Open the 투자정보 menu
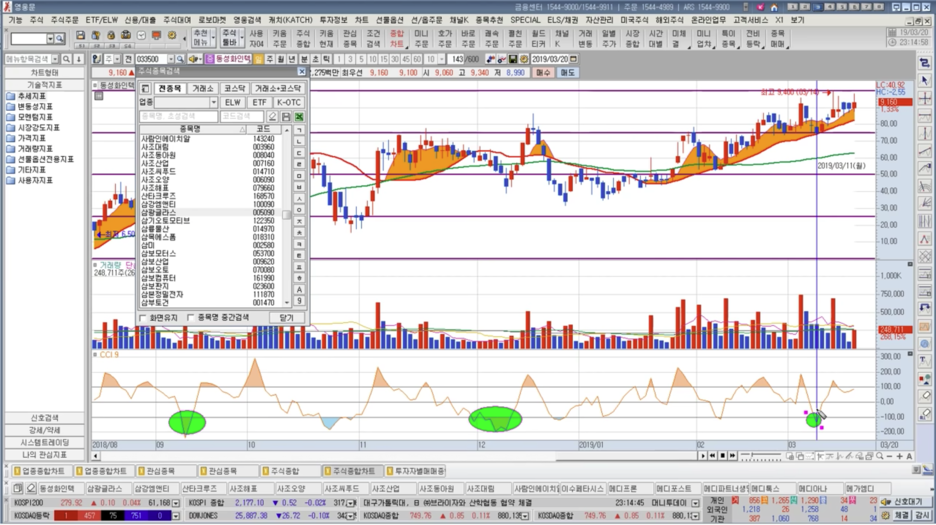 tap(334, 20)
